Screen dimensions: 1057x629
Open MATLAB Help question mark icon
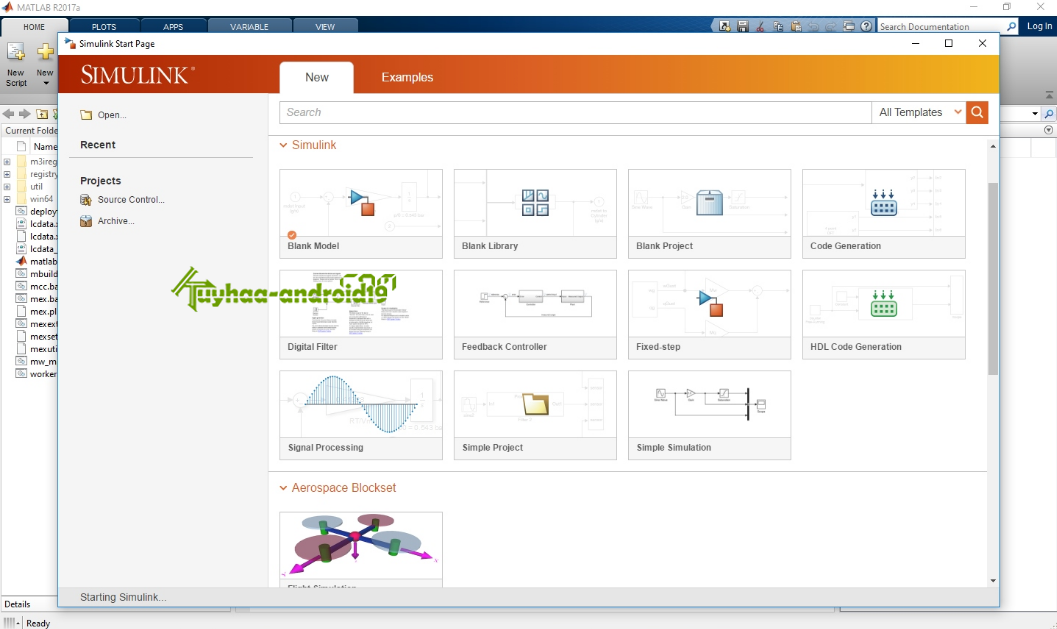click(866, 26)
